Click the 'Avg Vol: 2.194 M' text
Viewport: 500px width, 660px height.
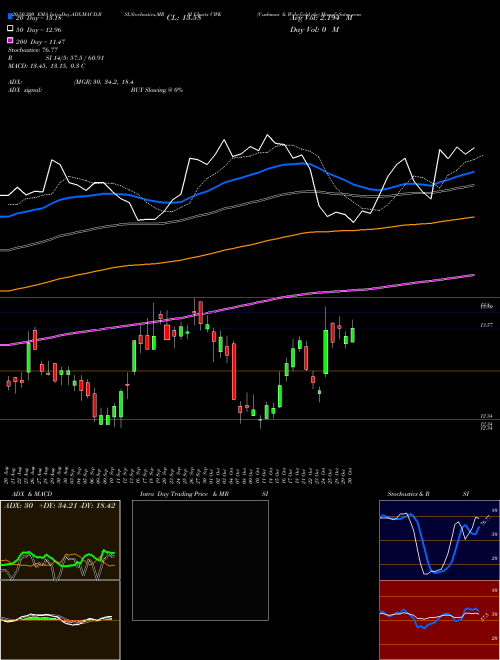click(321, 18)
